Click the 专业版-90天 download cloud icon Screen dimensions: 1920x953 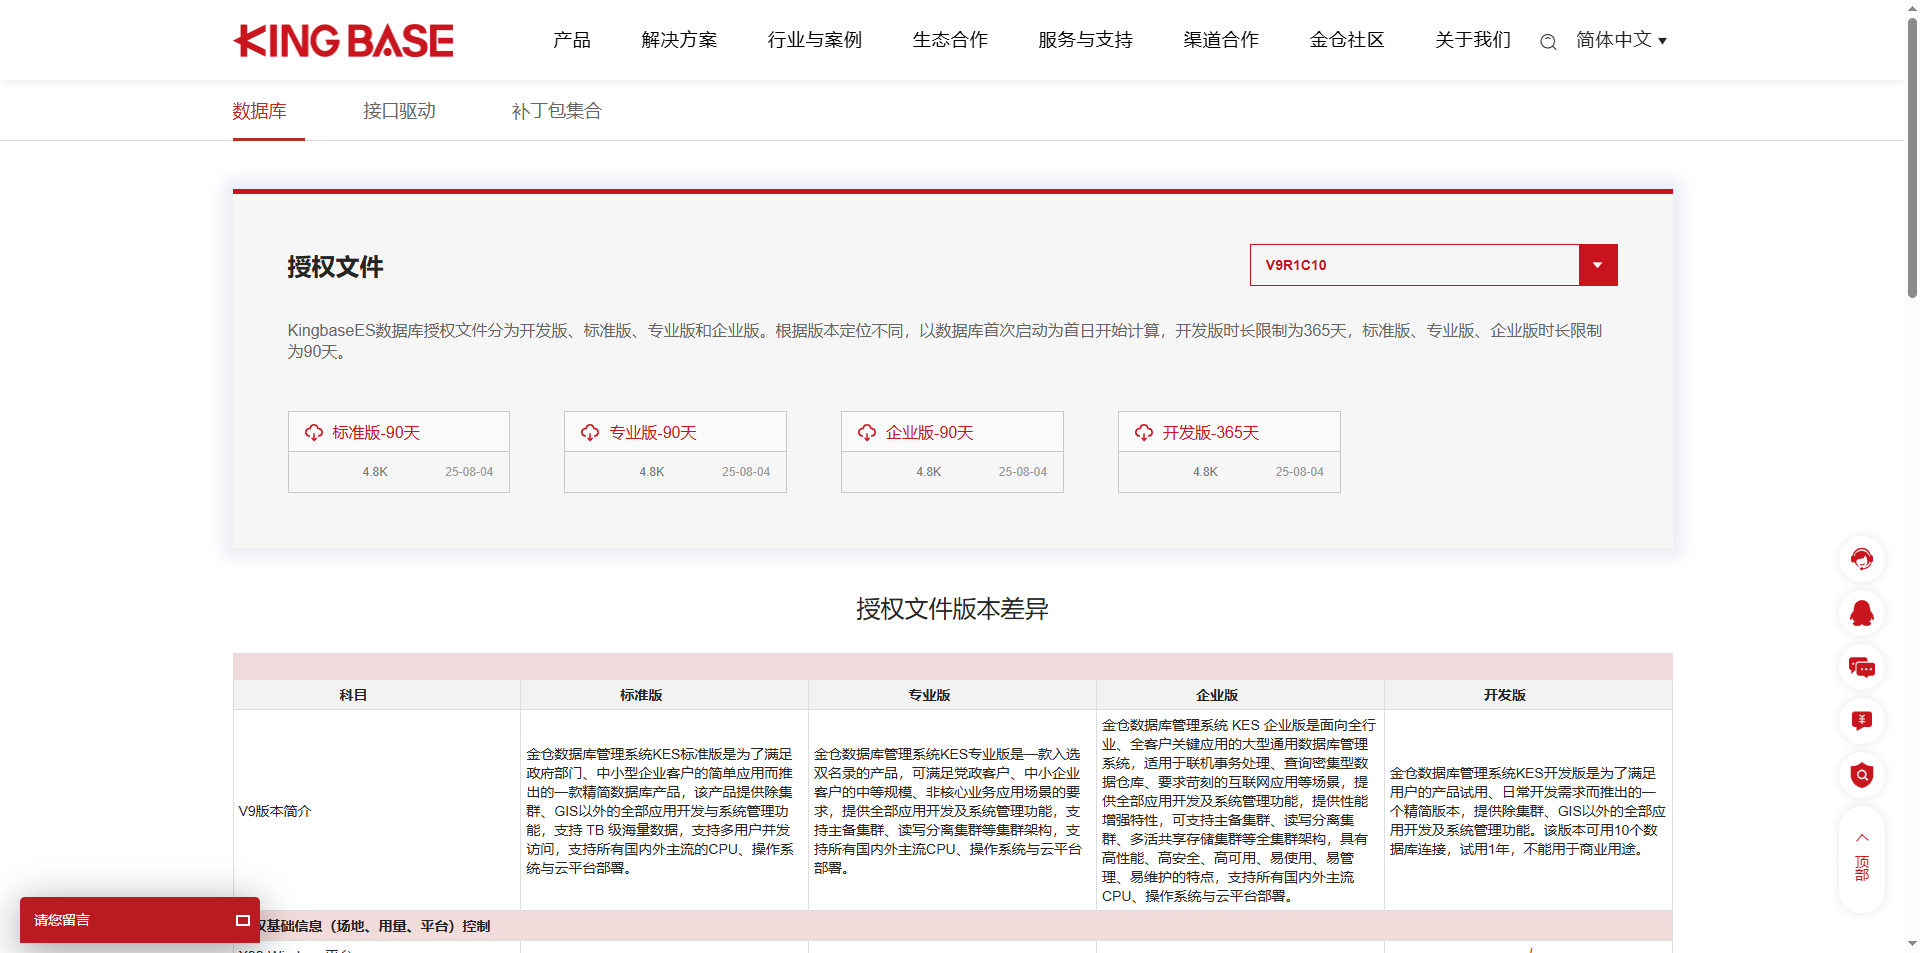pyautogui.click(x=590, y=432)
